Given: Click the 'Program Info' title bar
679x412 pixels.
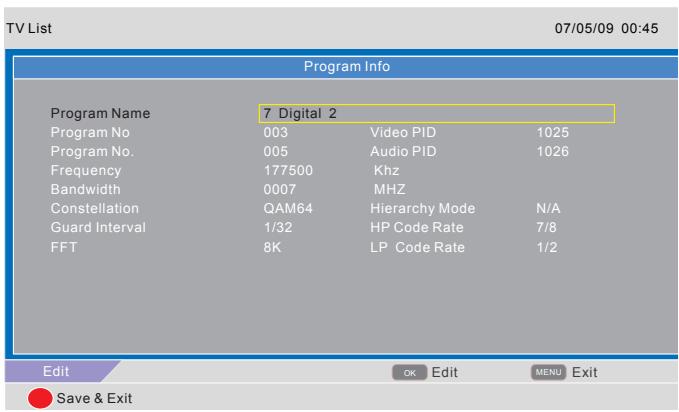Looking at the screenshot, I should coord(346,67).
